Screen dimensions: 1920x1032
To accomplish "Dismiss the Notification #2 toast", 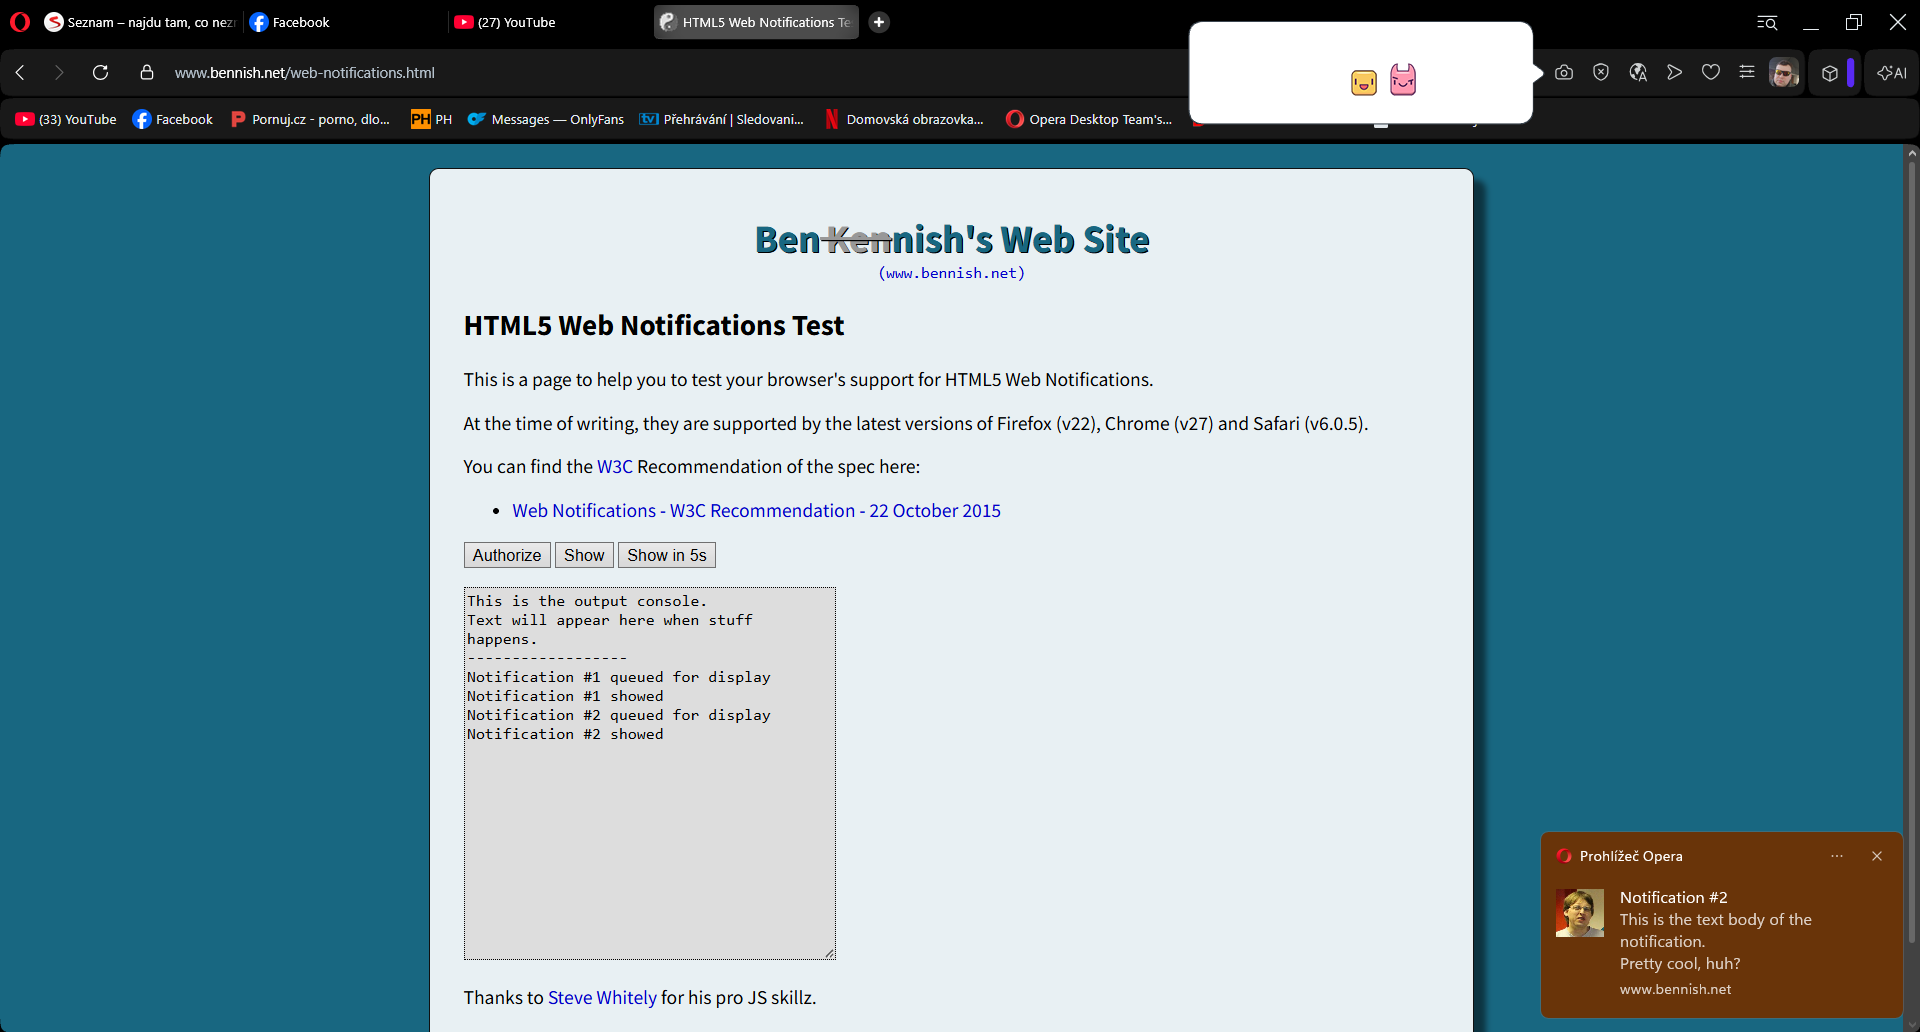I will coord(1877,856).
